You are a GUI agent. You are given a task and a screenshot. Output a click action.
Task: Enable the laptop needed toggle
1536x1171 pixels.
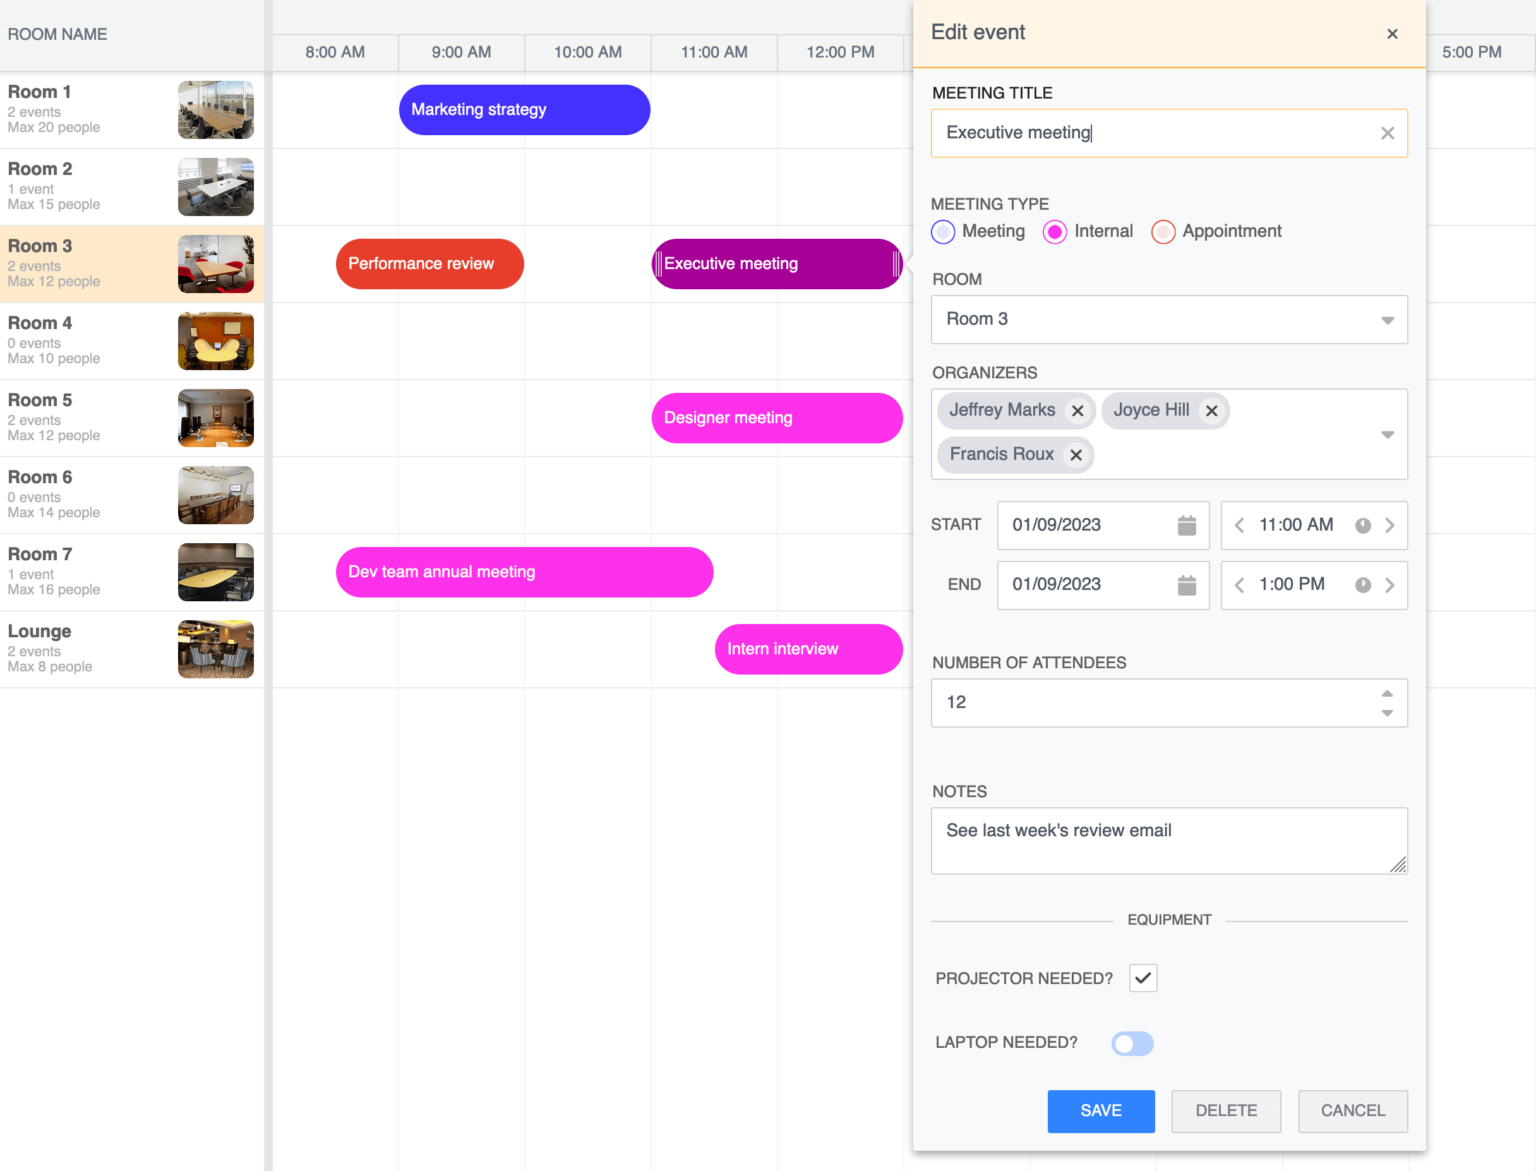point(1132,1043)
